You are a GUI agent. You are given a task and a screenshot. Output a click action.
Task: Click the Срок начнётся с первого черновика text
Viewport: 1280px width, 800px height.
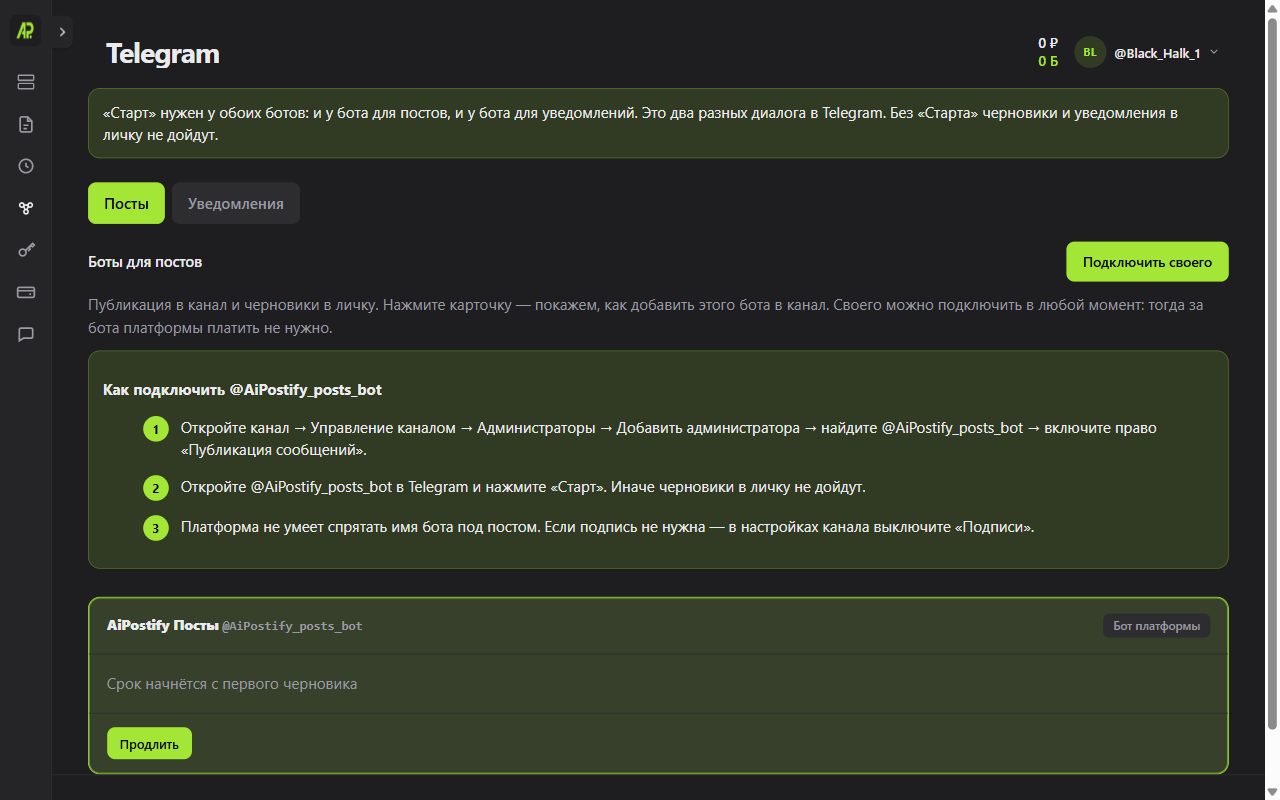232,684
